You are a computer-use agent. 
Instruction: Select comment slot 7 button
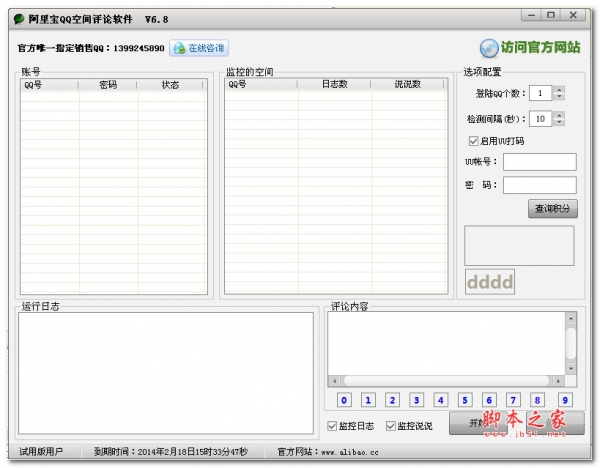(513, 400)
